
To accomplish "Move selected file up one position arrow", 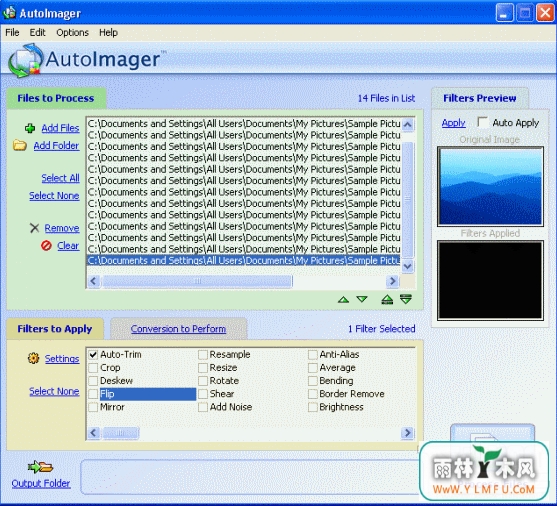I will (x=343, y=300).
